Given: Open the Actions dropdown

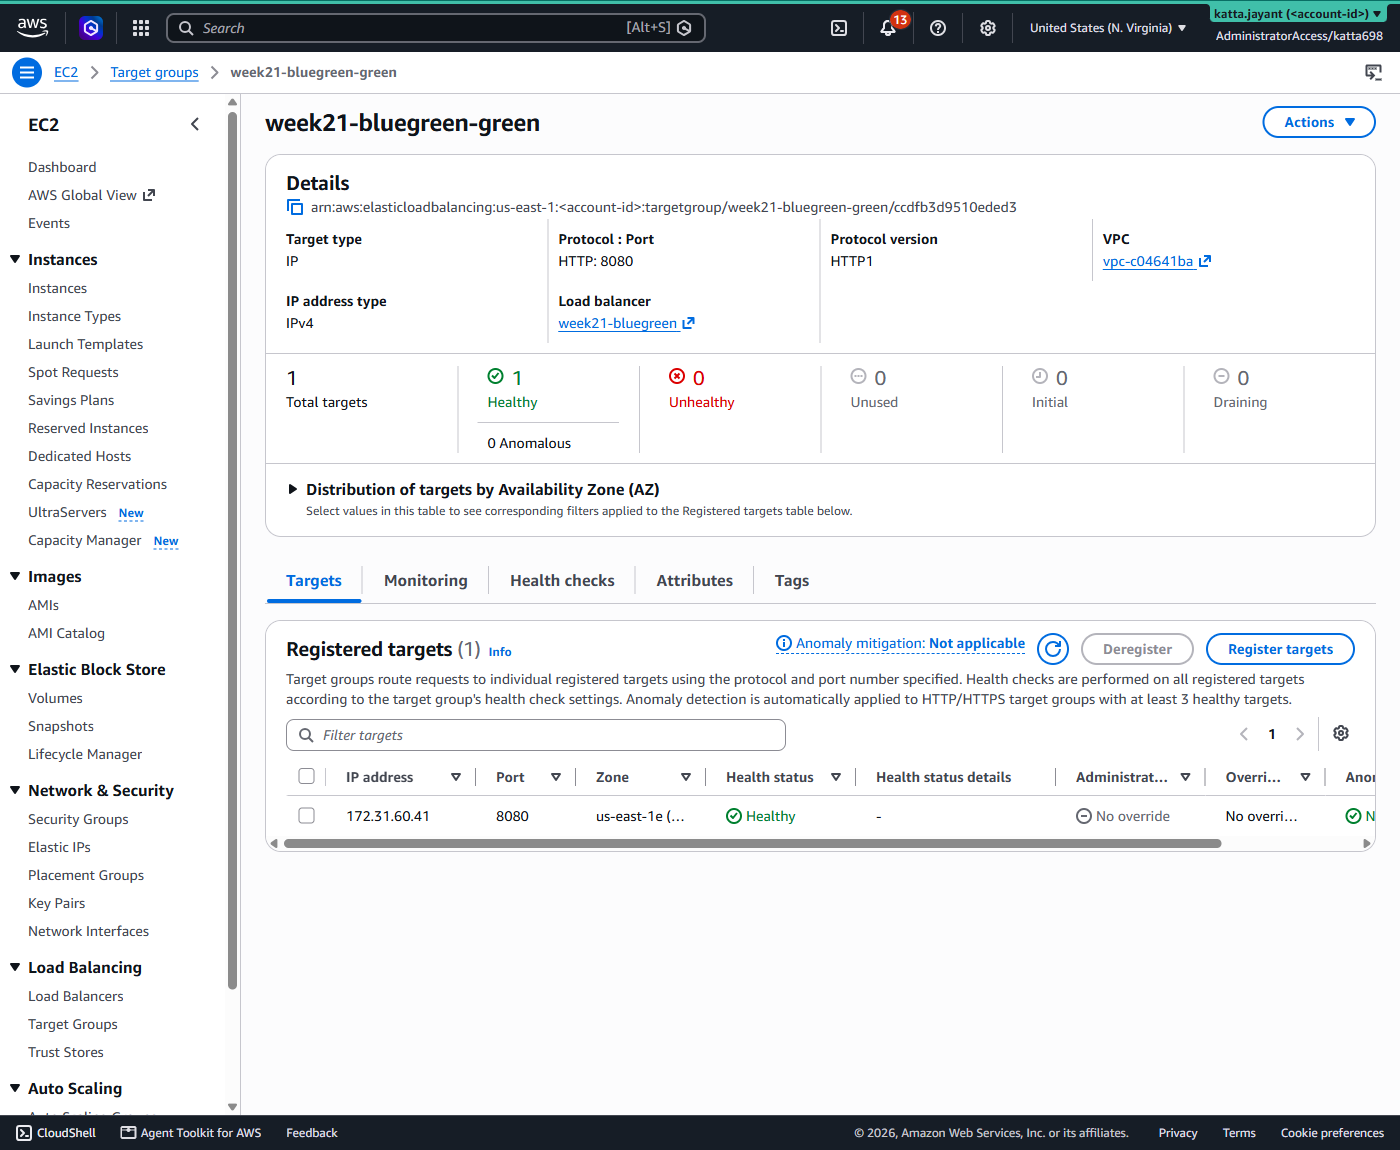Looking at the screenshot, I should [1319, 122].
